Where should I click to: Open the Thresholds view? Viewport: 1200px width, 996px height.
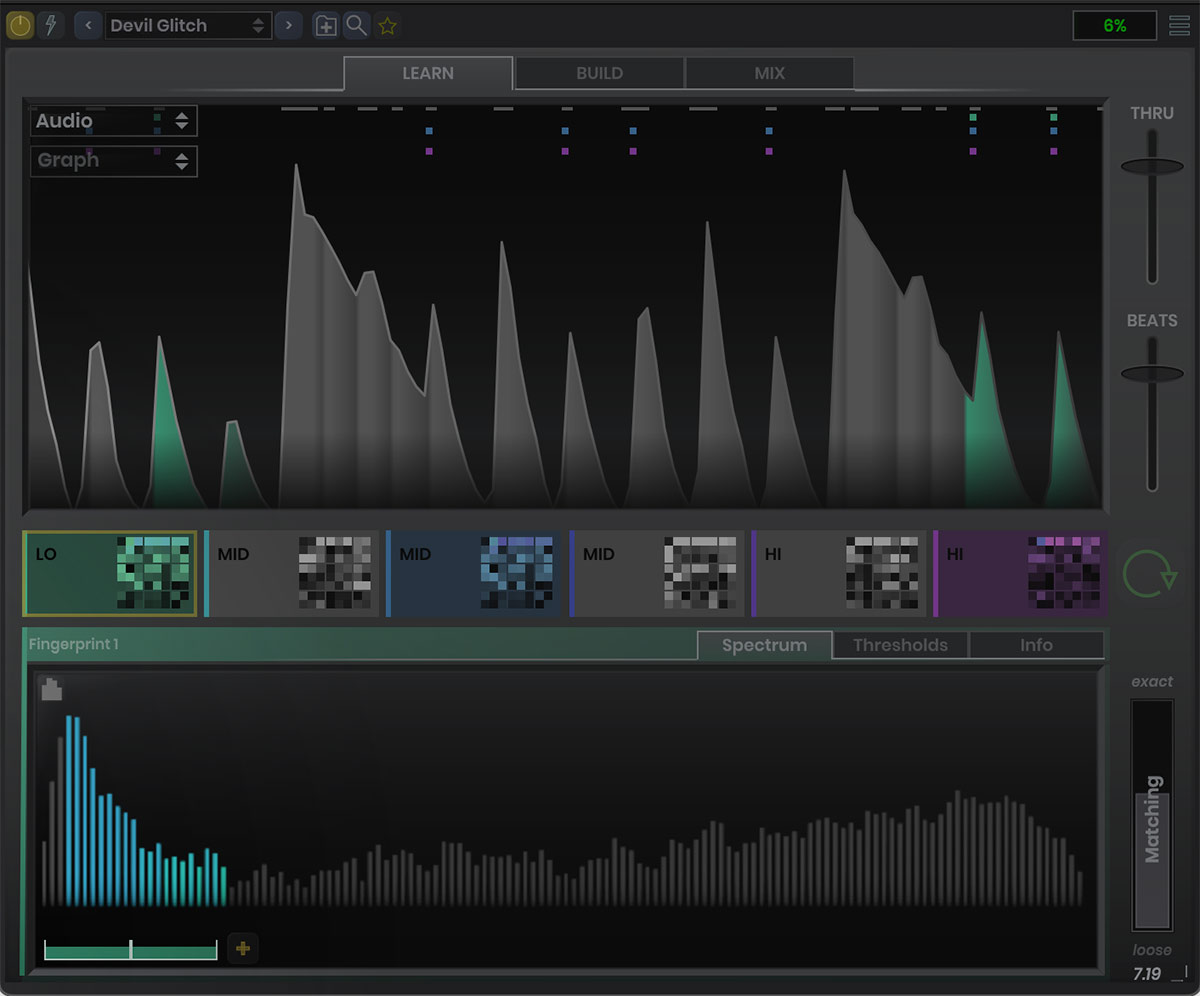(900, 645)
